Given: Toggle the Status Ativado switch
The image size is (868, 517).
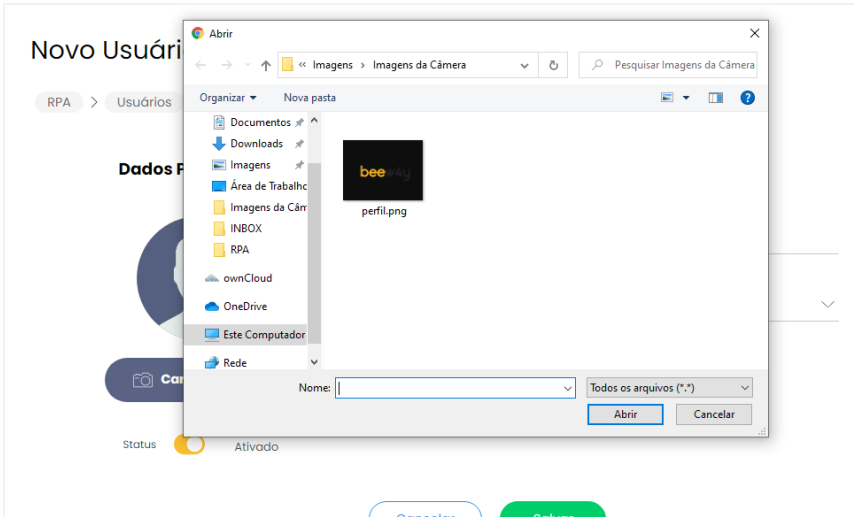Looking at the screenshot, I should (x=189, y=444).
